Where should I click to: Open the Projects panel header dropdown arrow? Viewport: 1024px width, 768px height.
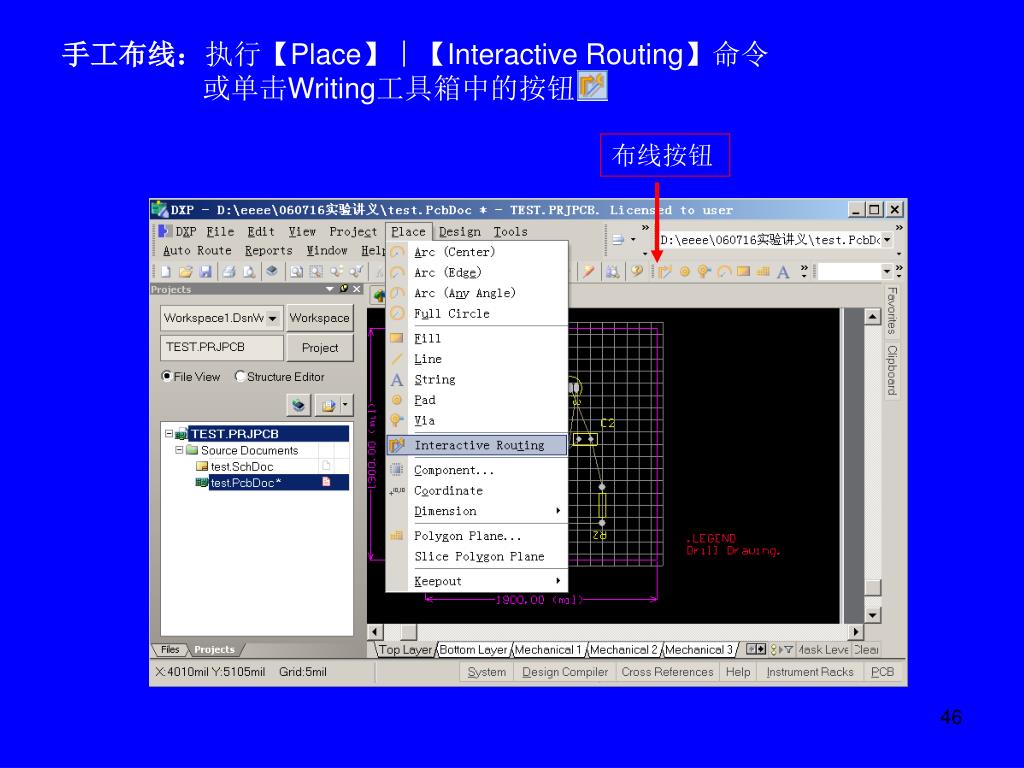pyautogui.click(x=330, y=289)
